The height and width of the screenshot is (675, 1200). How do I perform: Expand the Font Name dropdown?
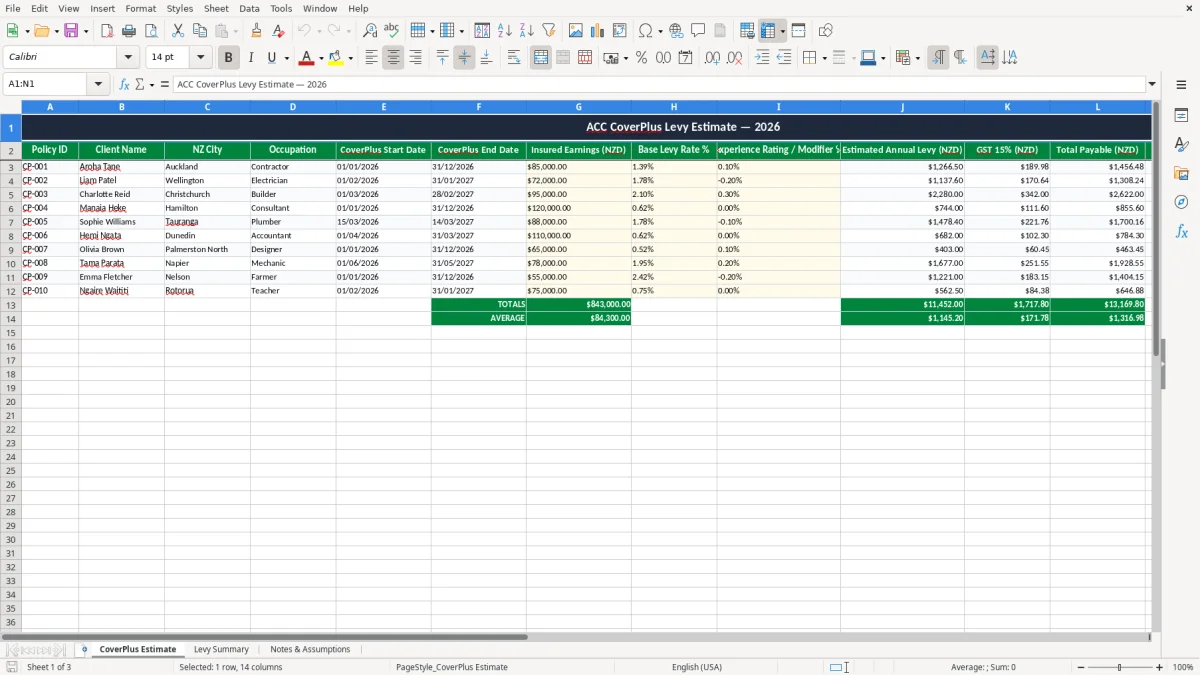[x=128, y=58]
